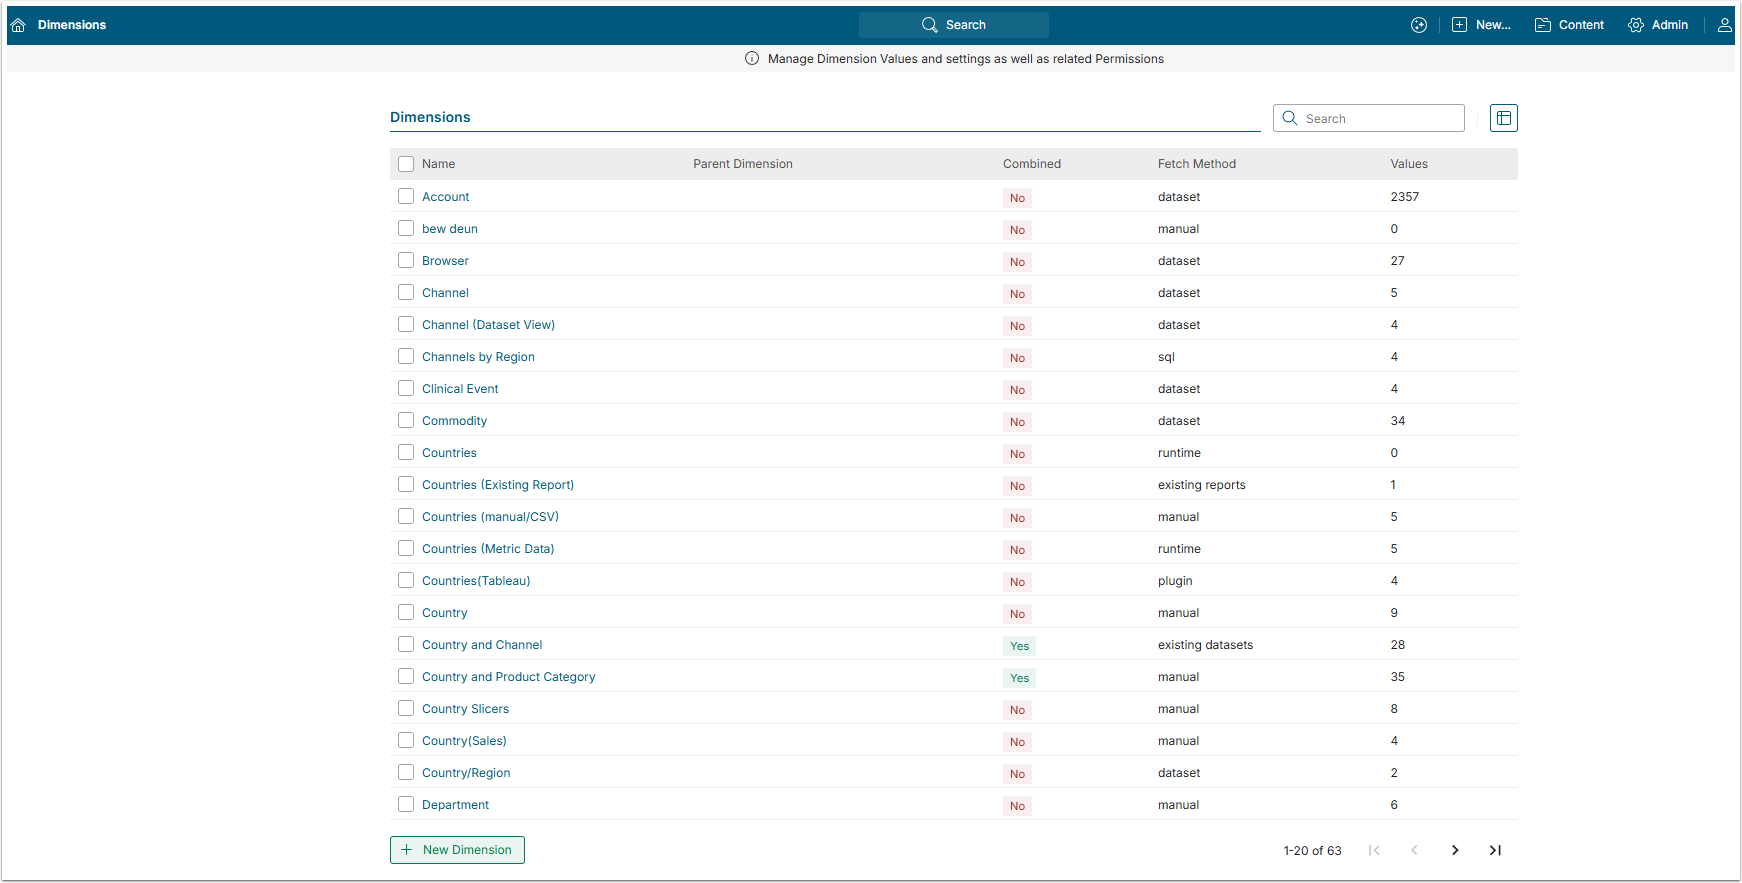Jump to last page of dimensions
The image size is (1742, 883).
coord(1495,850)
